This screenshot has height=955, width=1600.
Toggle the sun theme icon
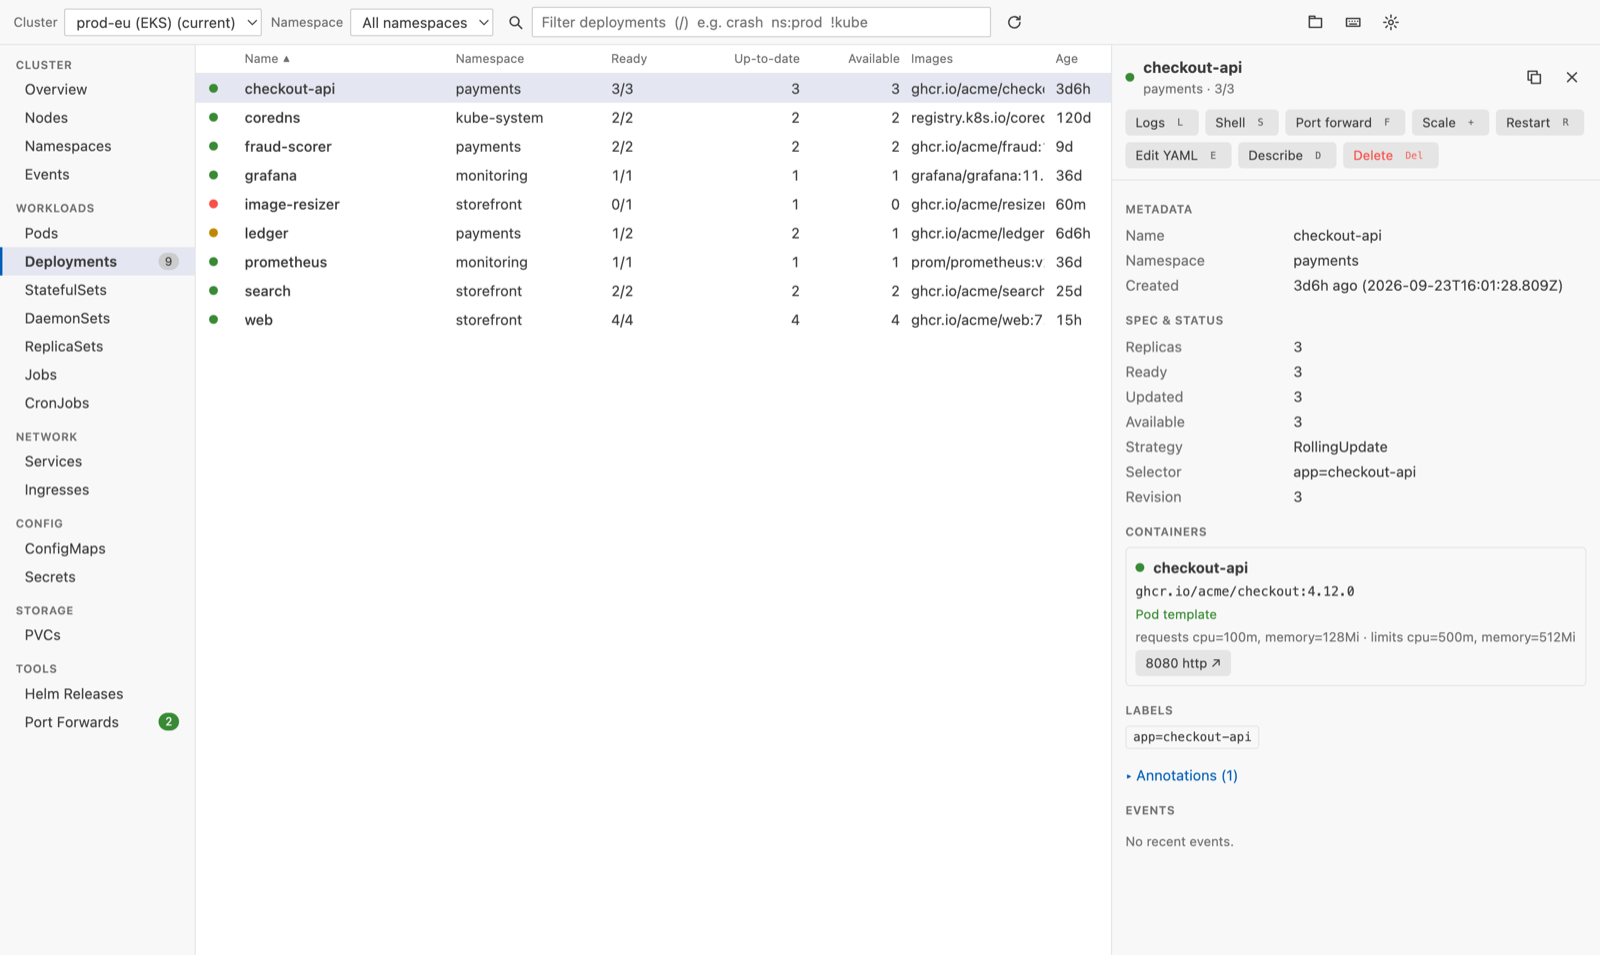coord(1391,22)
